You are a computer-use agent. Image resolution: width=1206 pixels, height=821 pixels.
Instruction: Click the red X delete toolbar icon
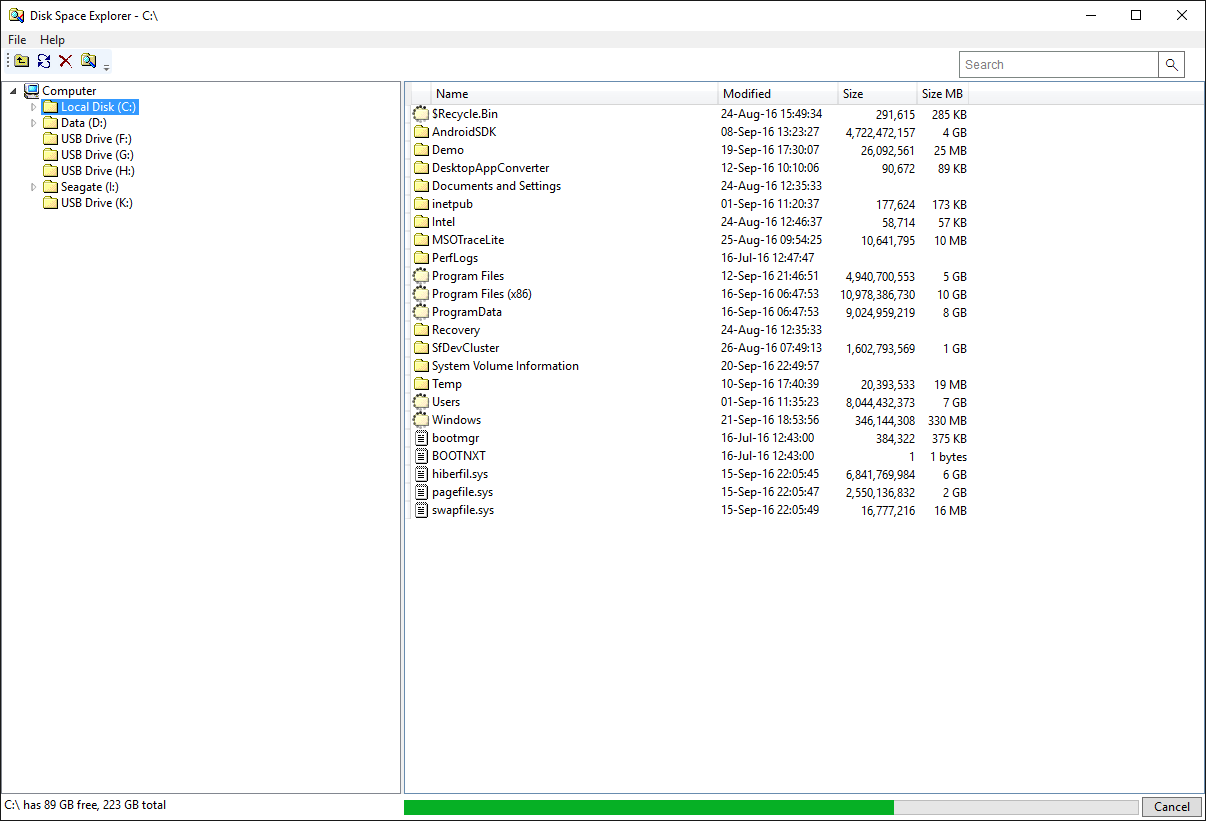[x=66, y=62]
